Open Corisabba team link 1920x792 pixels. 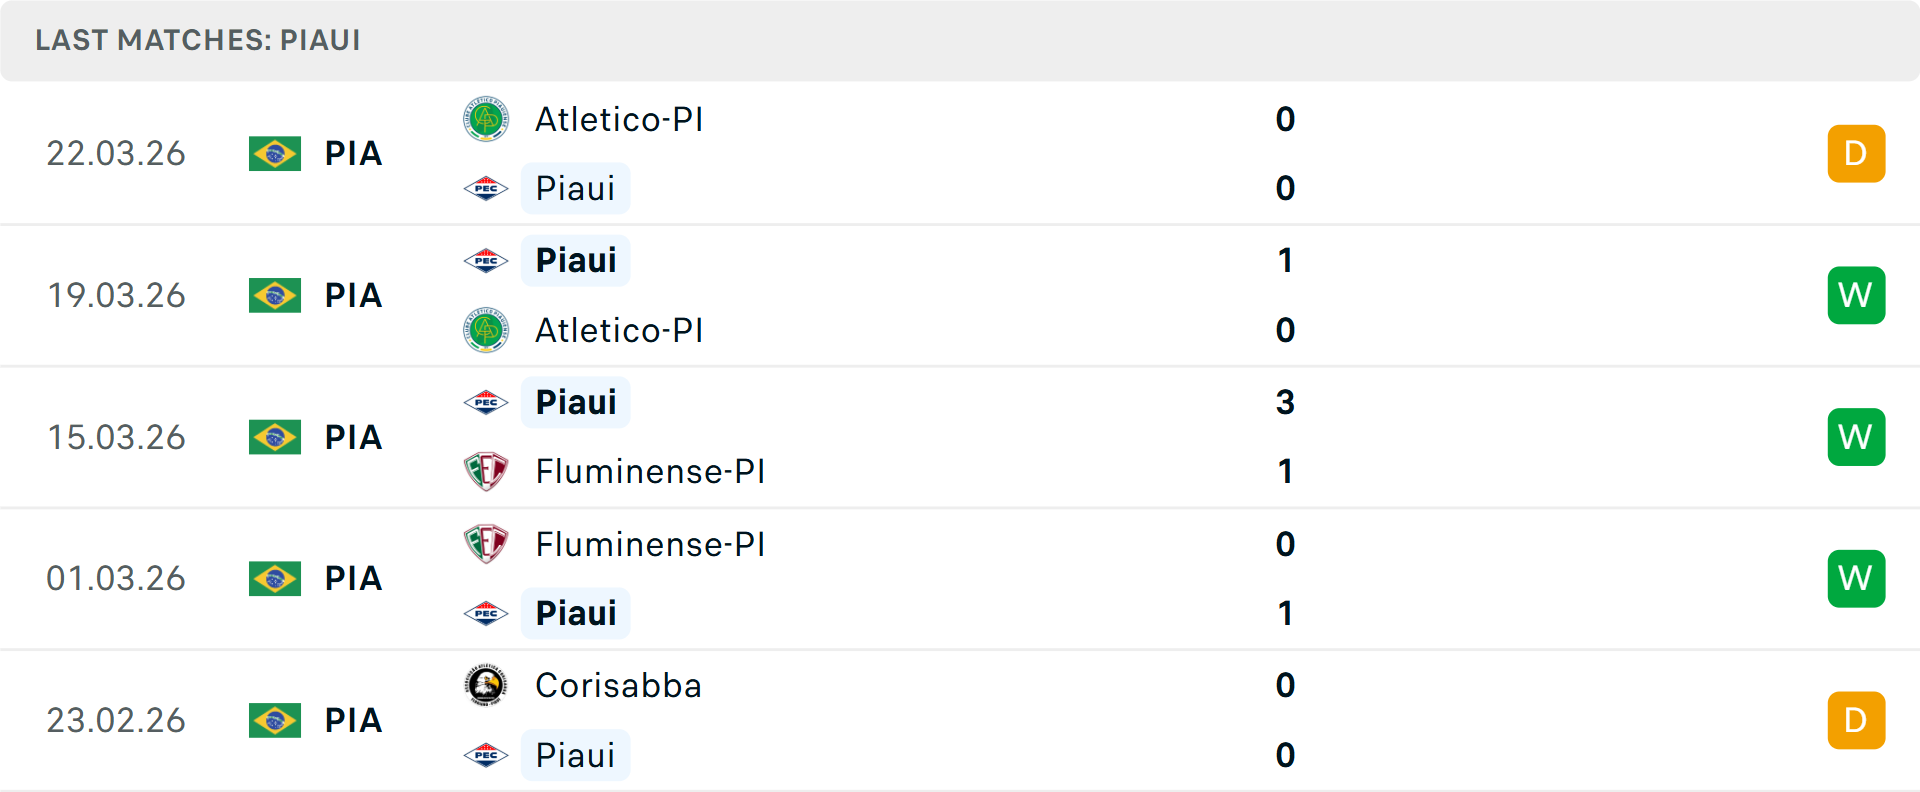[618, 686]
